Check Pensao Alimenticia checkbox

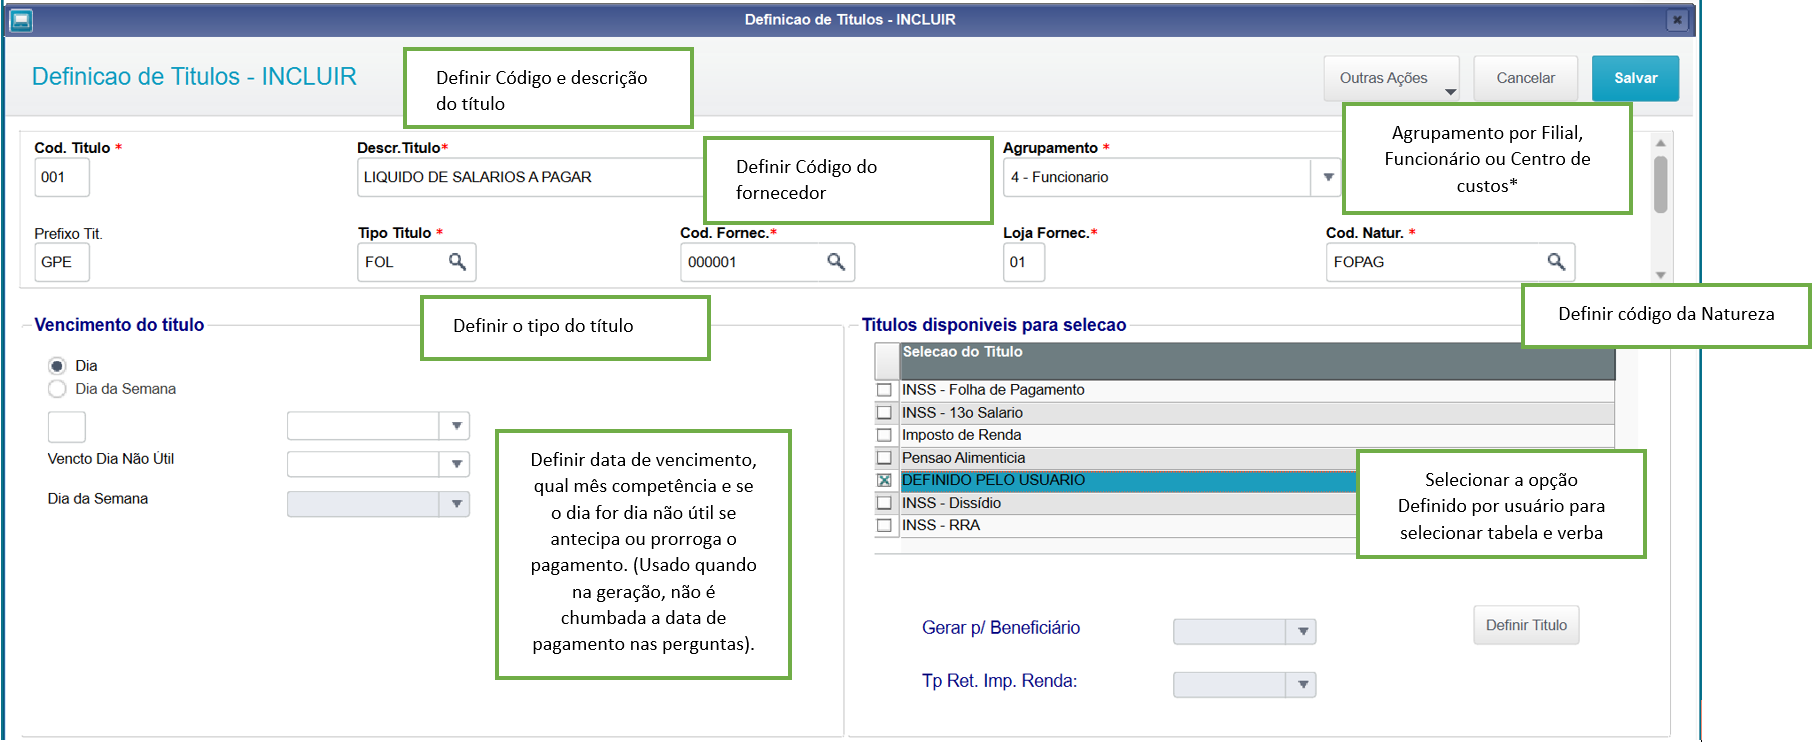pyautogui.click(x=884, y=458)
